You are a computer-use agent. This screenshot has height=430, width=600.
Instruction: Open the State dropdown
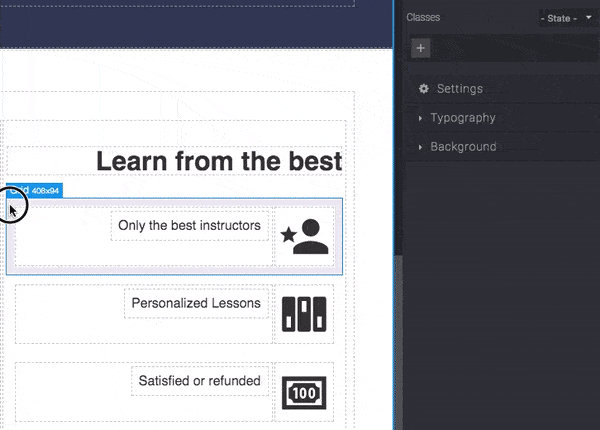[566, 18]
